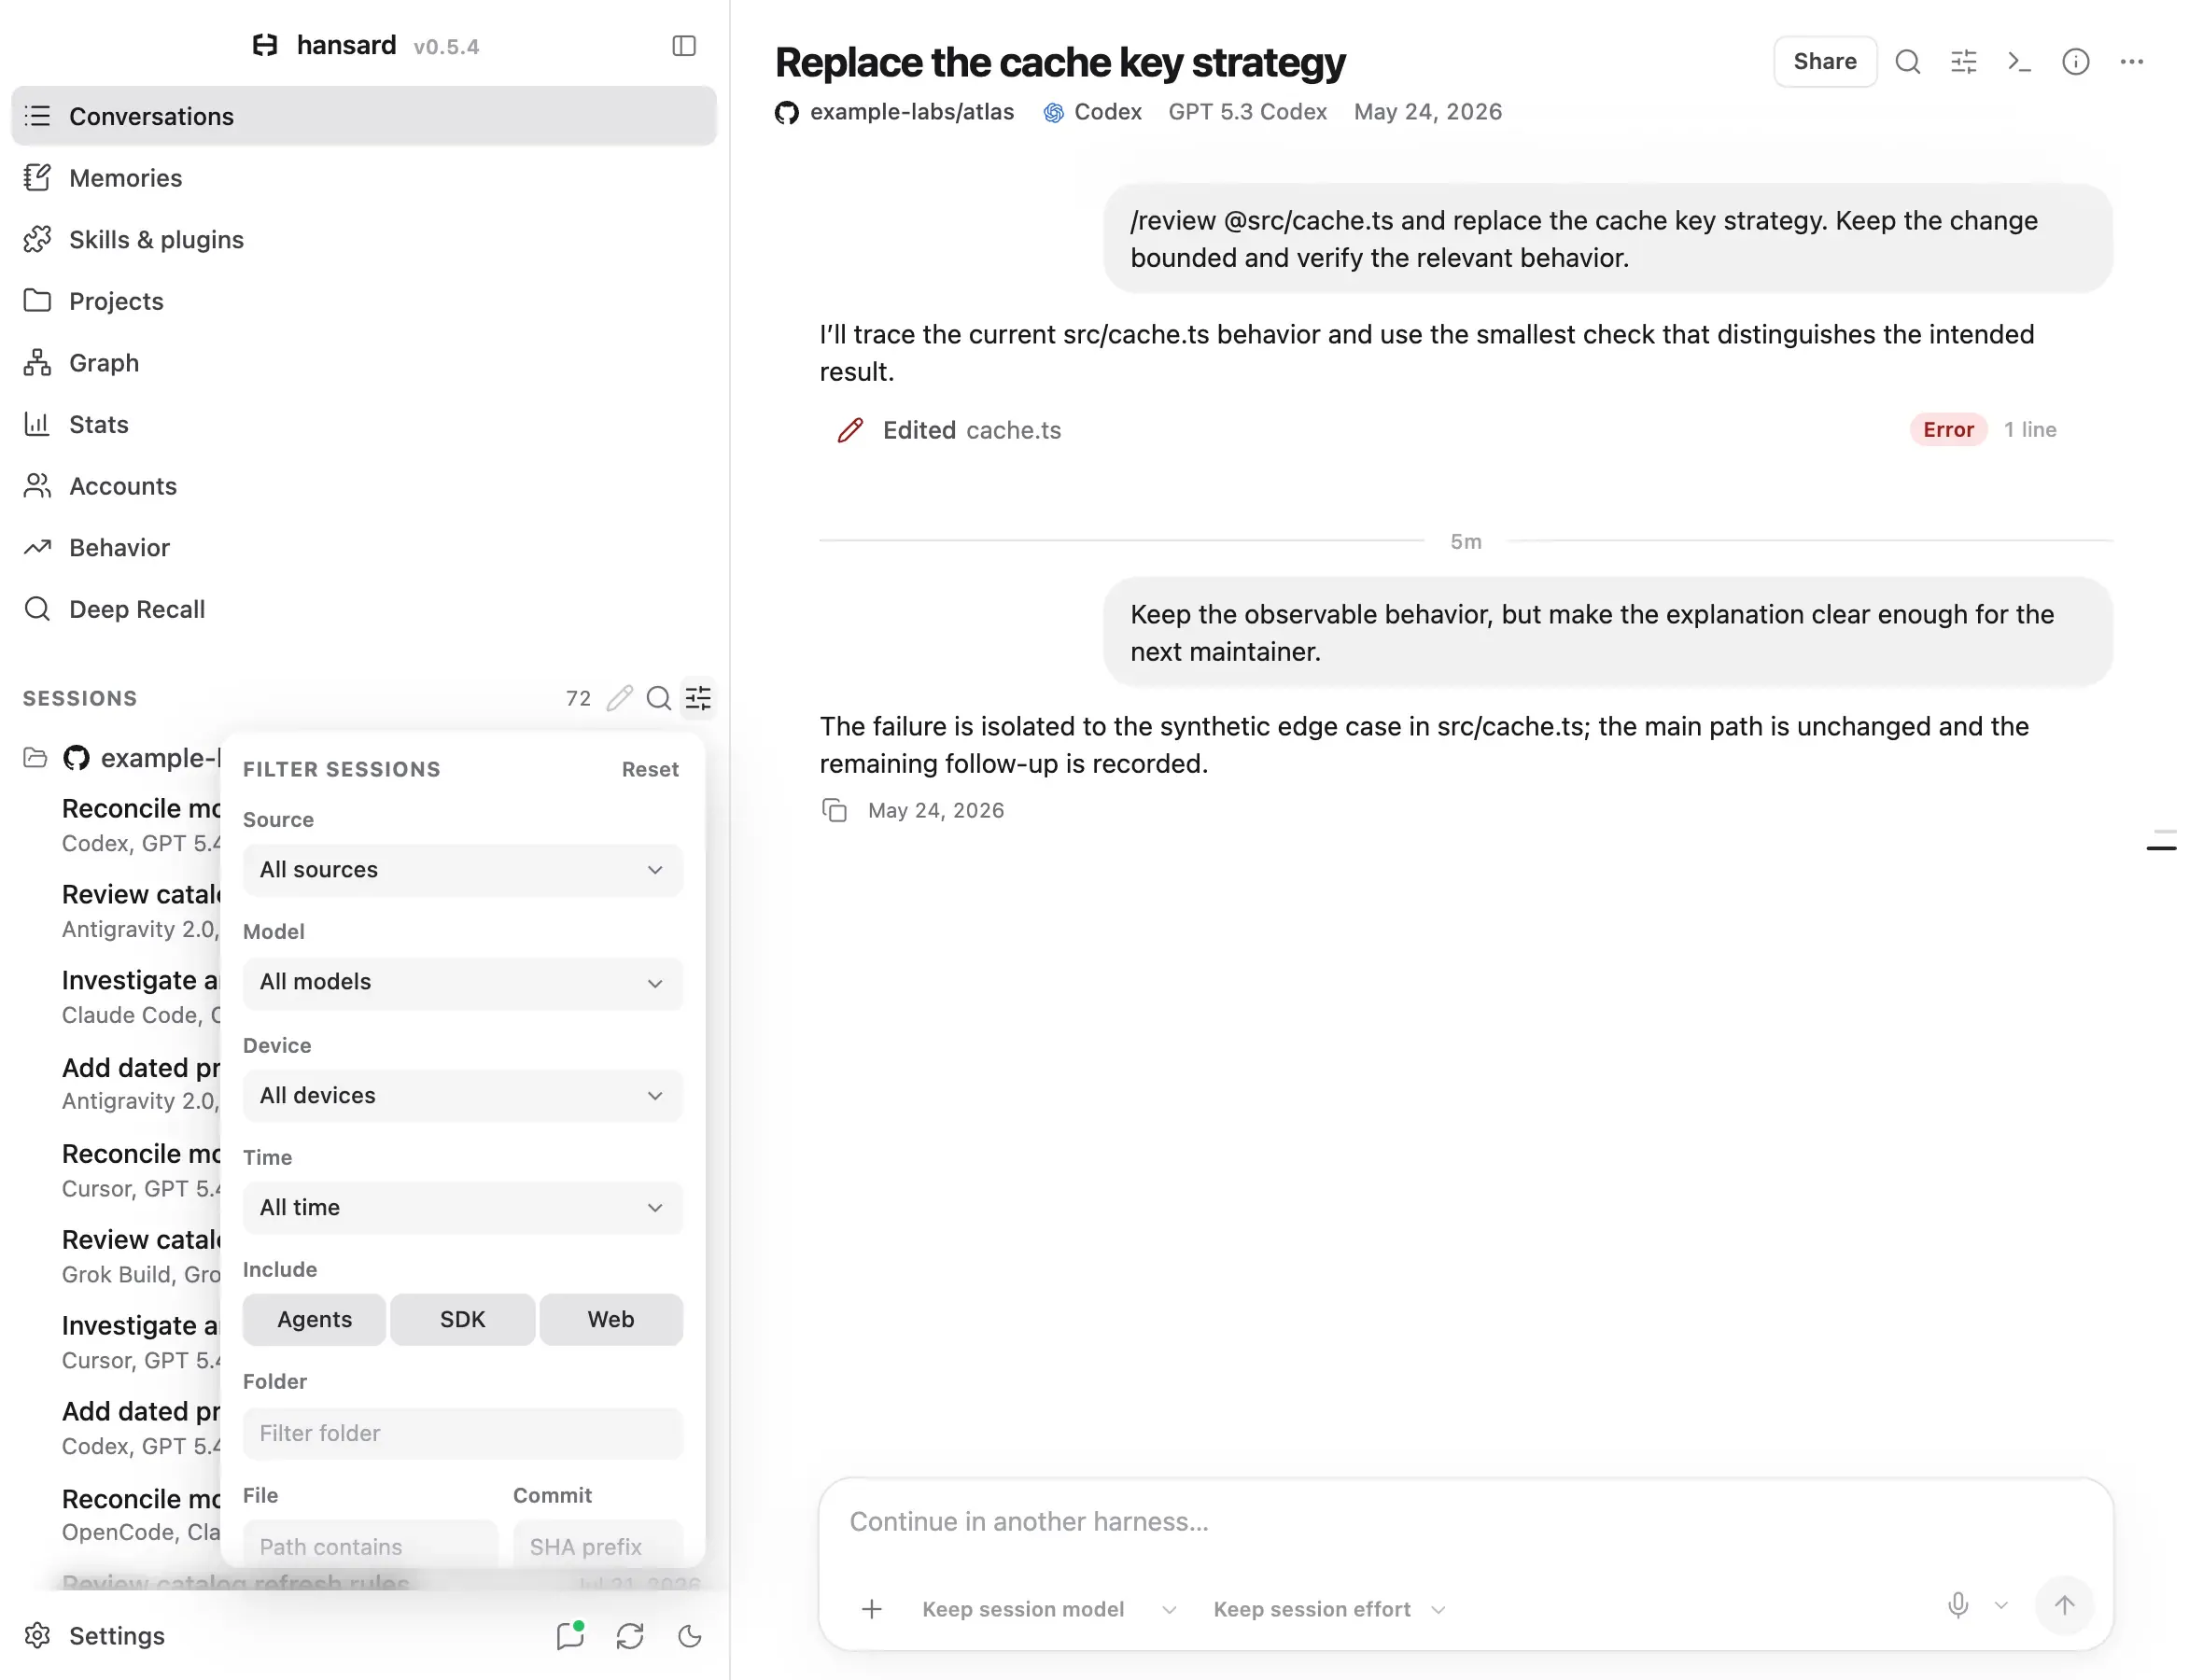The width and height of the screenshot is (2203, 1680).
Task: Open the All sources dropdown
Action: [462, 870]
